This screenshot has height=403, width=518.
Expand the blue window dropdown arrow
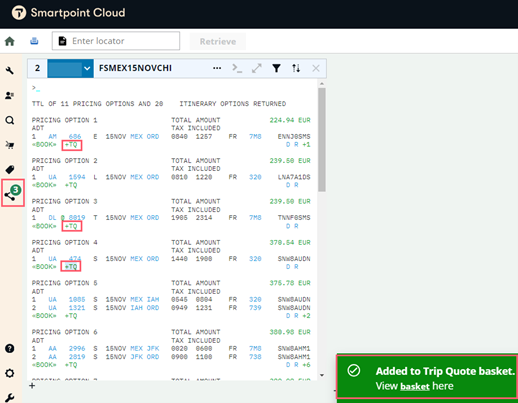(87, 69)
